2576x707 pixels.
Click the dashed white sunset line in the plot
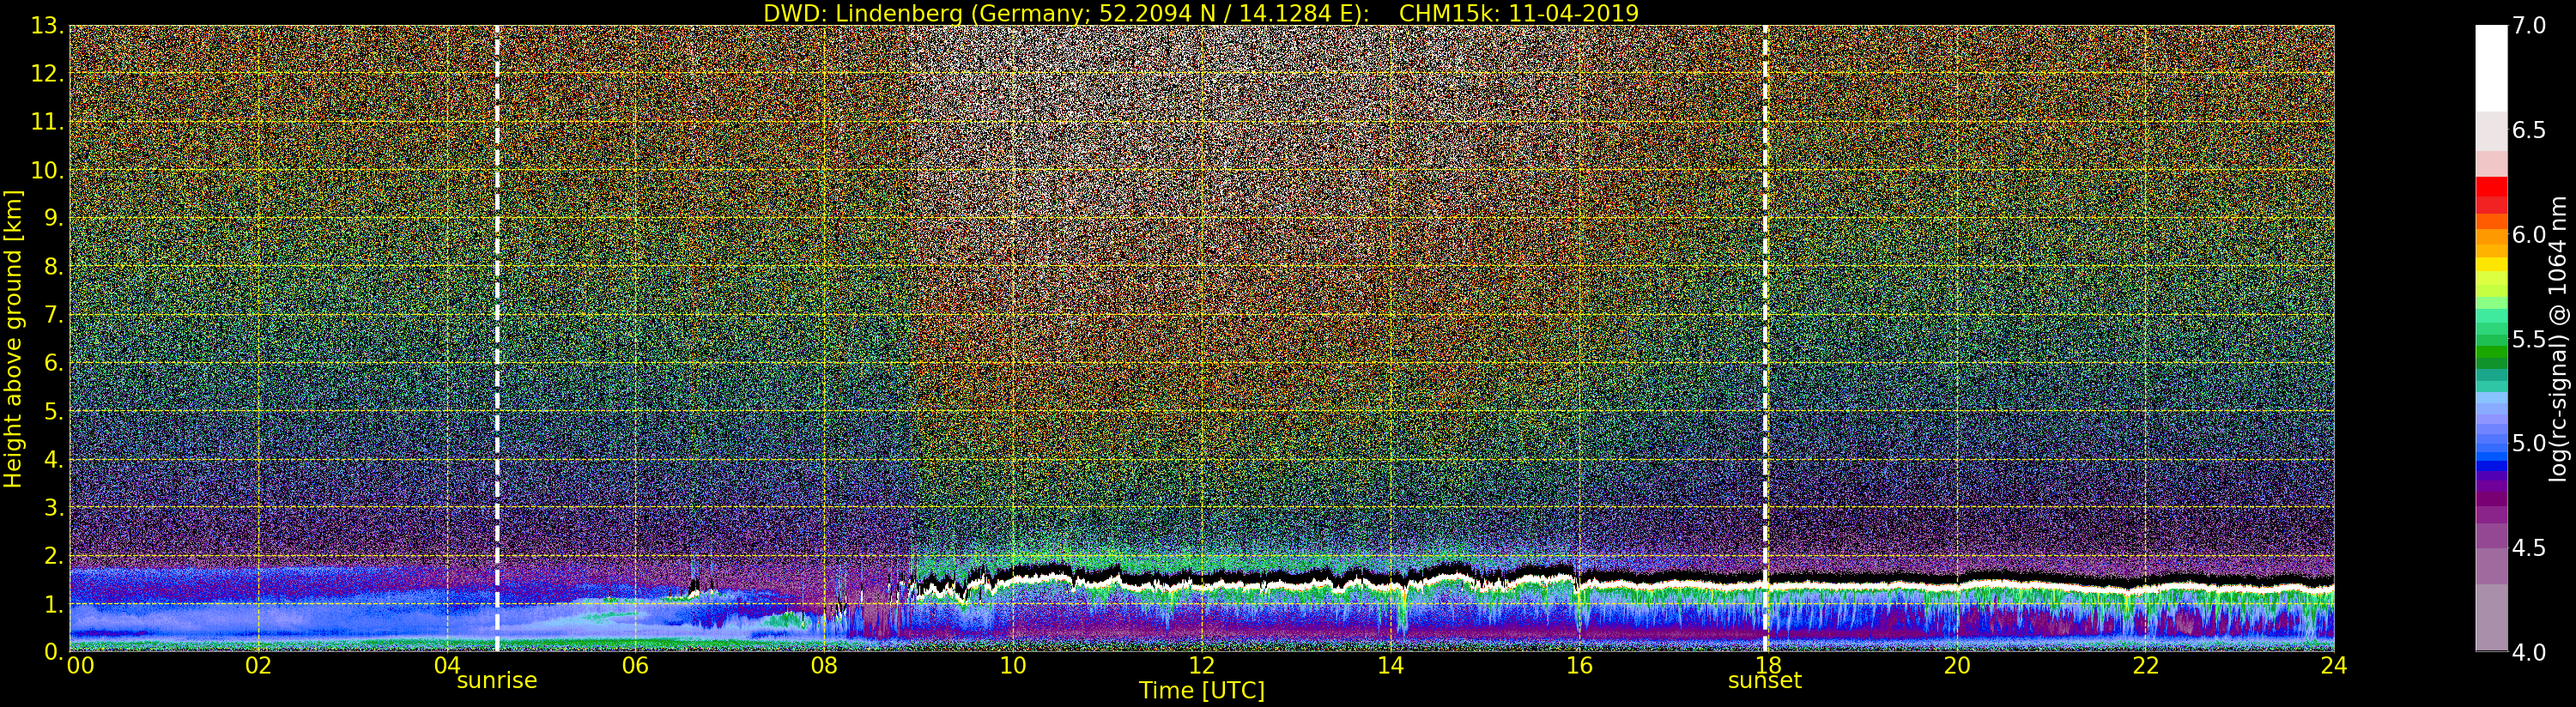pos(1765,339)
